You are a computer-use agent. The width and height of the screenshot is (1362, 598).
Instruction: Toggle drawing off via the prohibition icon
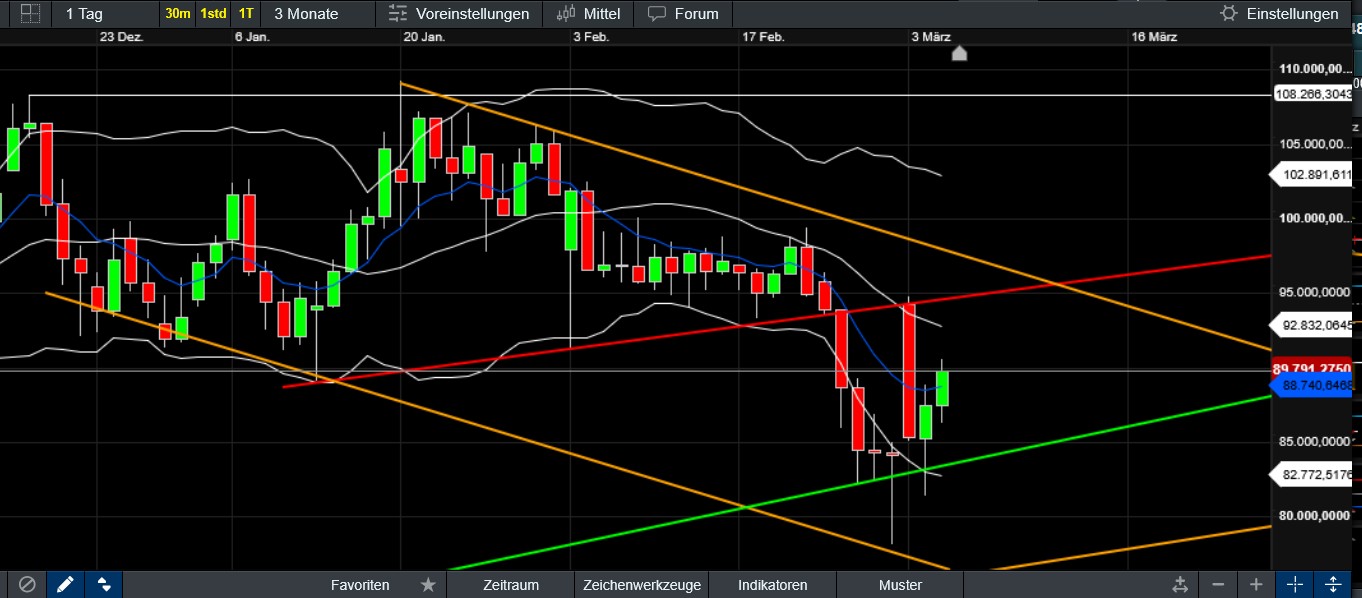[28, 584]
